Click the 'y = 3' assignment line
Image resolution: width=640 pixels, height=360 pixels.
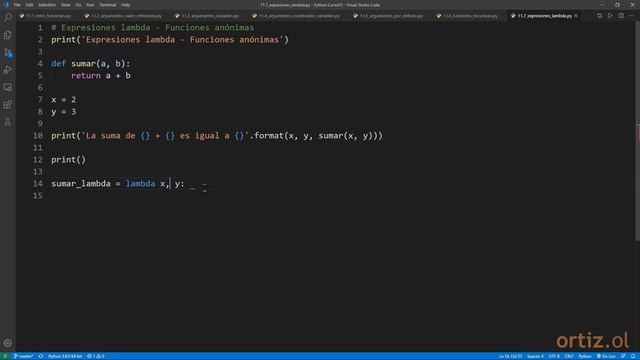coord(64,112)
